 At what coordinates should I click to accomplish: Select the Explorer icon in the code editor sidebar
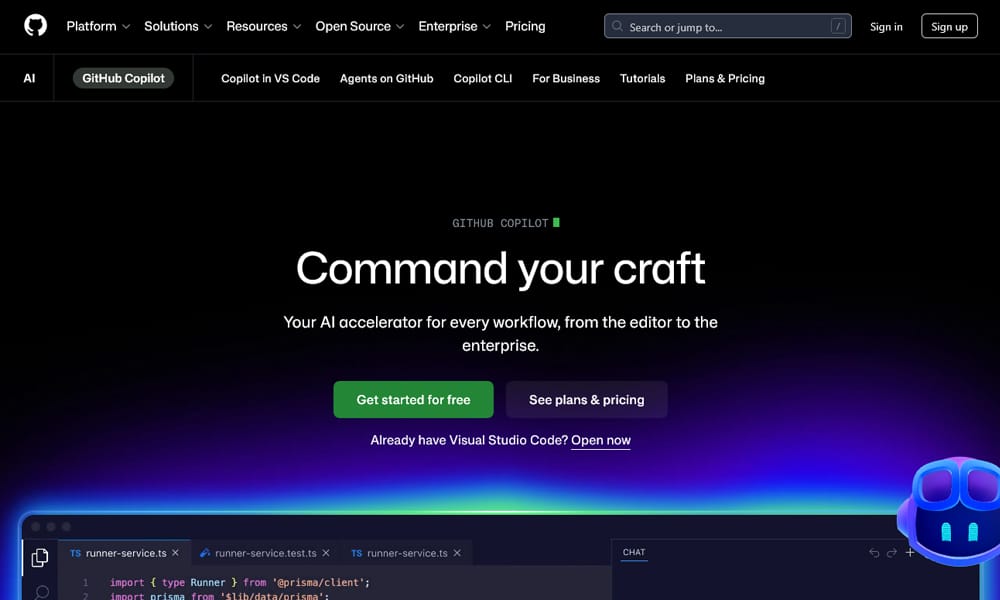tap(40, 558)
